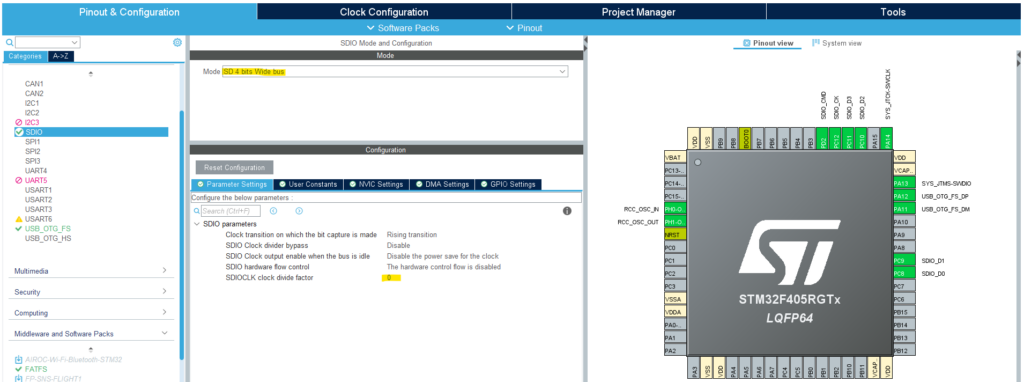The height and width of the screenshot is (382, 1024).
Task: Click the next search result arrow icon
Action: pyautogui.click(x=299, y=211)
